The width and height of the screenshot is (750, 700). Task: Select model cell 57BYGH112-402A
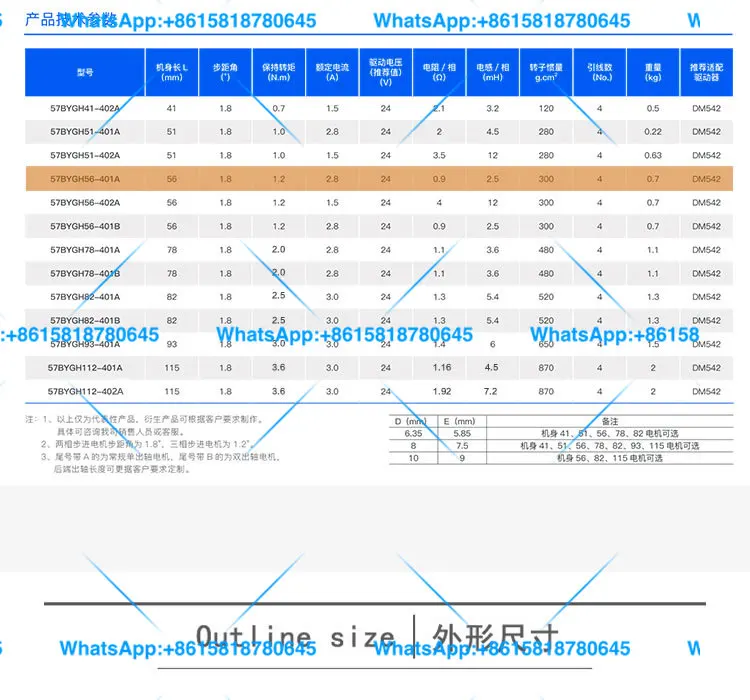85,391
